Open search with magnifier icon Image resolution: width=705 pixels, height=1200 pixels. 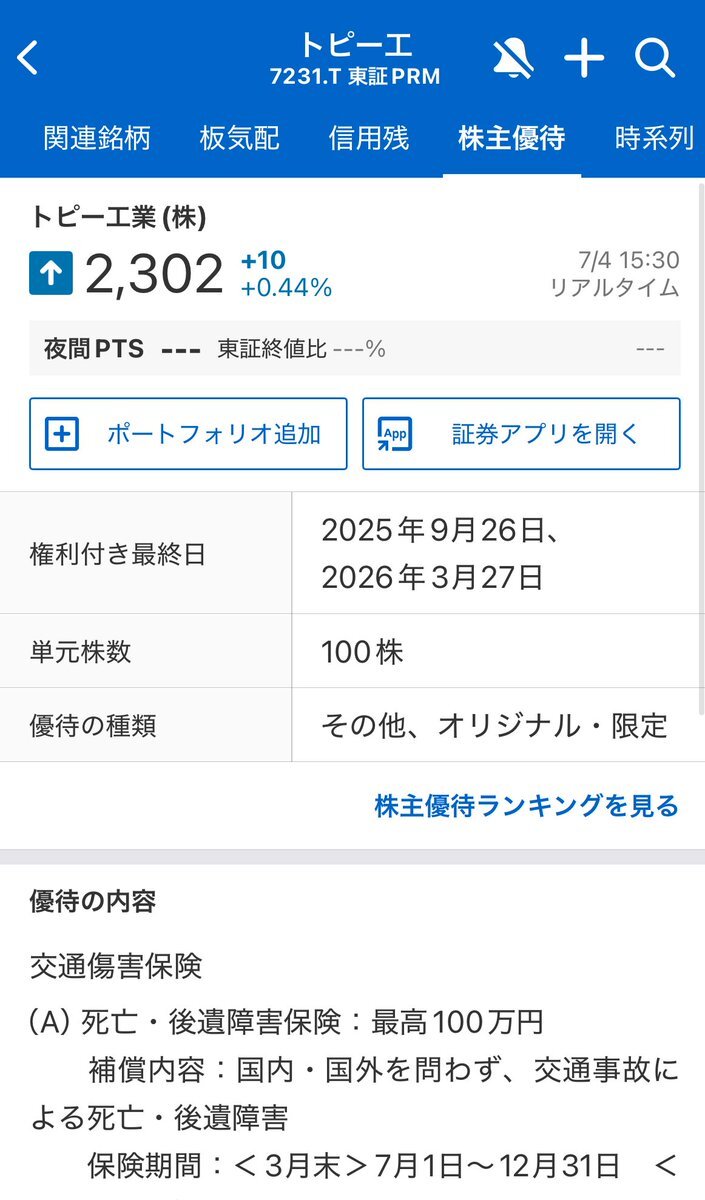(656, 59)
